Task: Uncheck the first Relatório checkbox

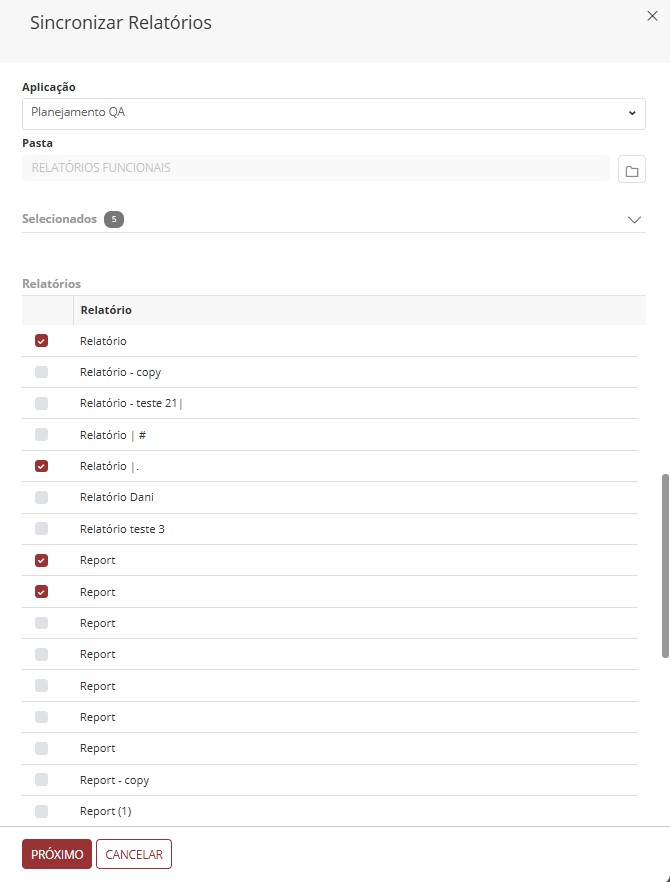Action: [41, 341]
